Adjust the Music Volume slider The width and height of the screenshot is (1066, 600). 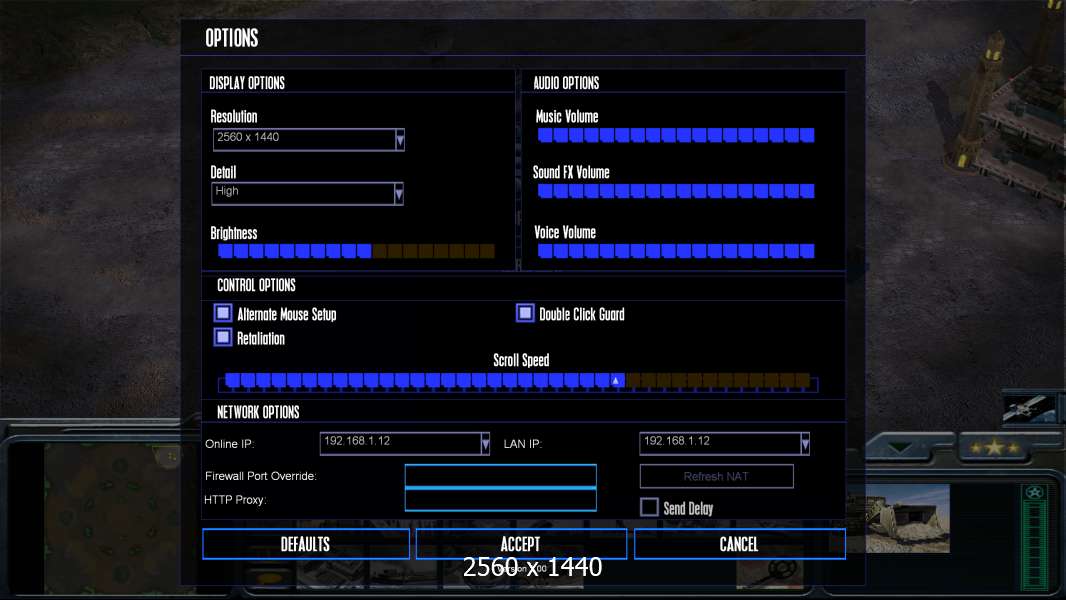pos(676,135)
